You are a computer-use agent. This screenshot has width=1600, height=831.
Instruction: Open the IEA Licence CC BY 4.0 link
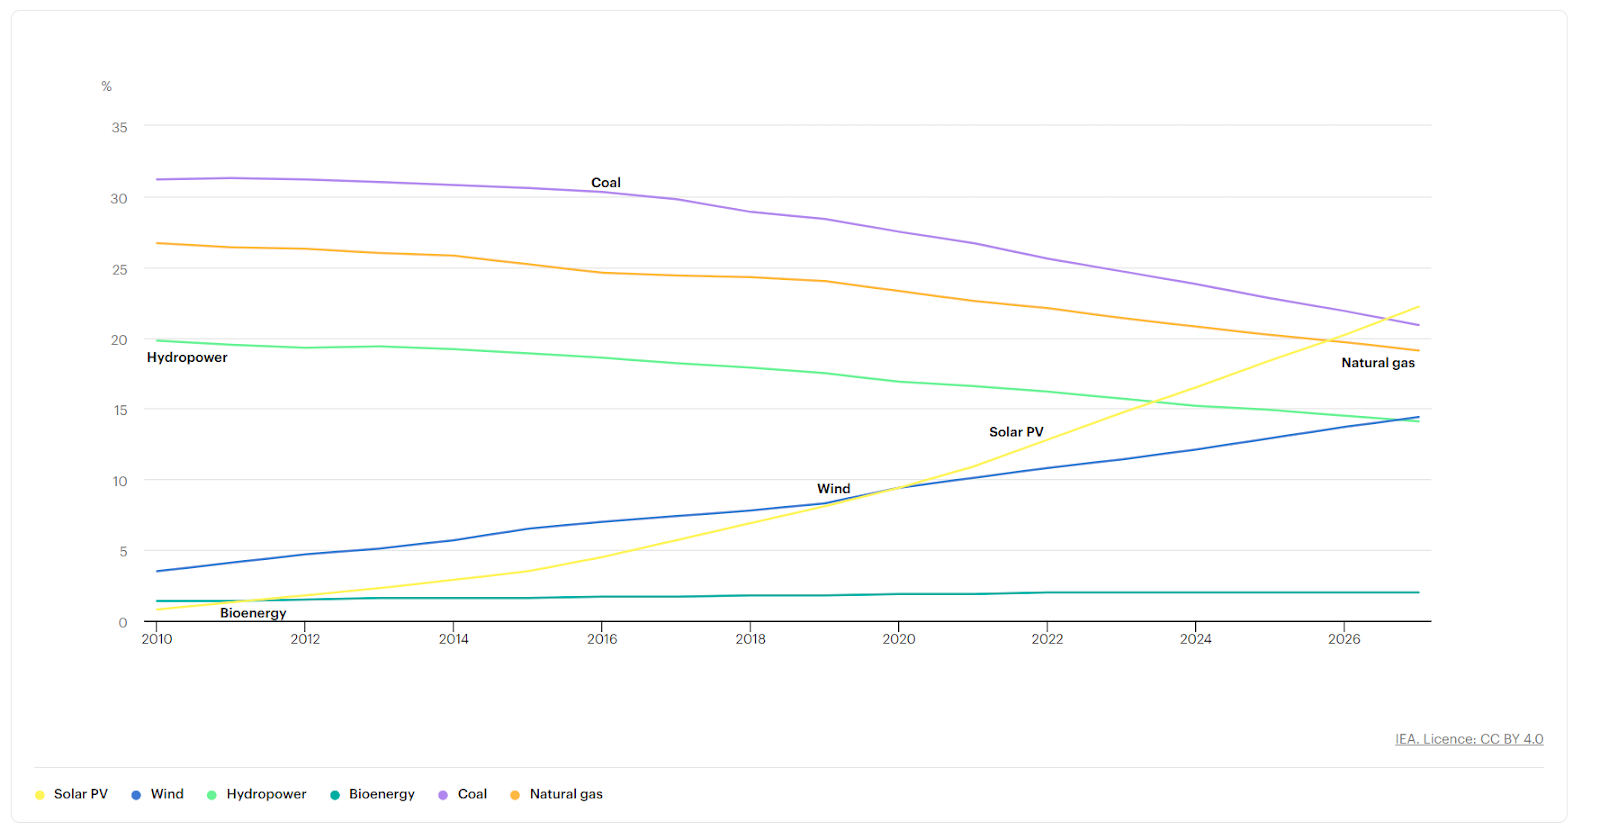click(1469, 739)
